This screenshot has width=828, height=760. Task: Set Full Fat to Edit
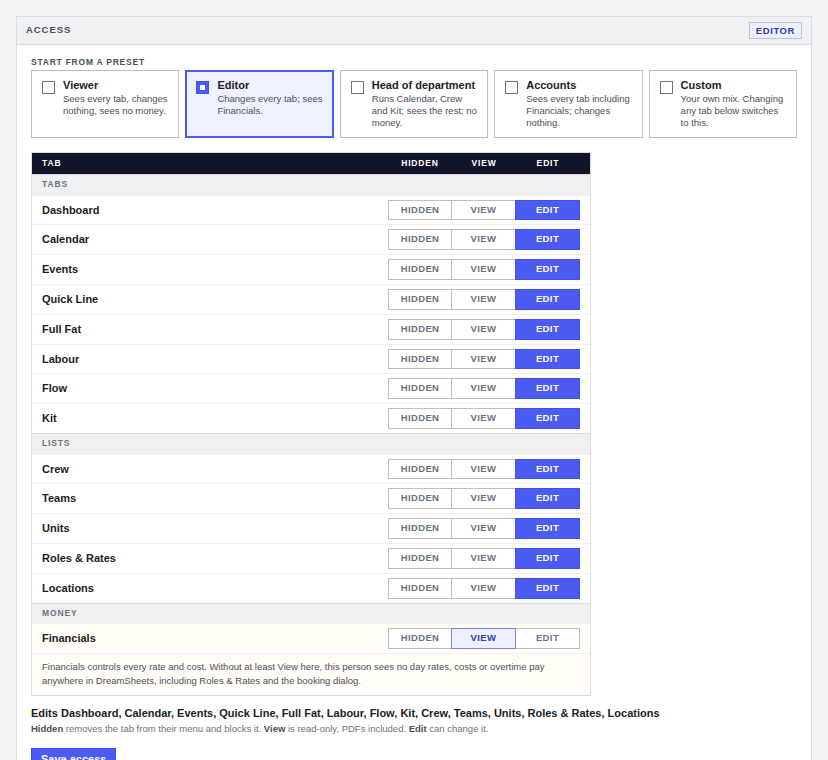click(547, 329)
